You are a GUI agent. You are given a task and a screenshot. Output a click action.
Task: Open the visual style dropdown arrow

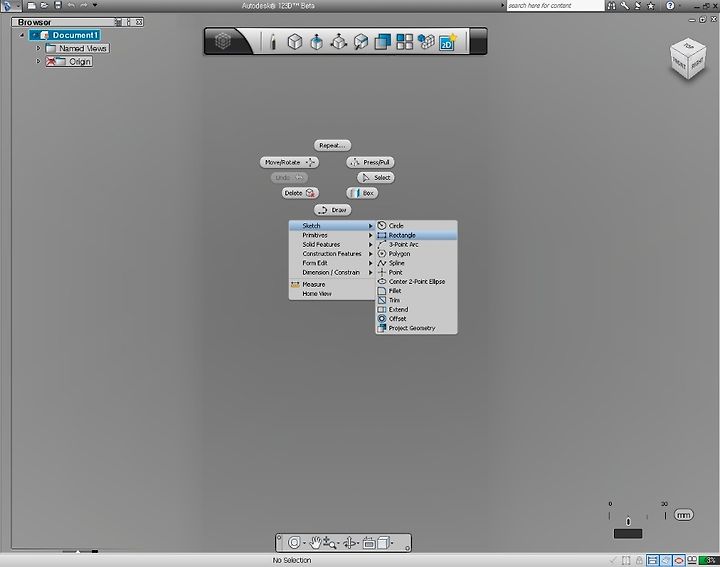pos(392,543)
